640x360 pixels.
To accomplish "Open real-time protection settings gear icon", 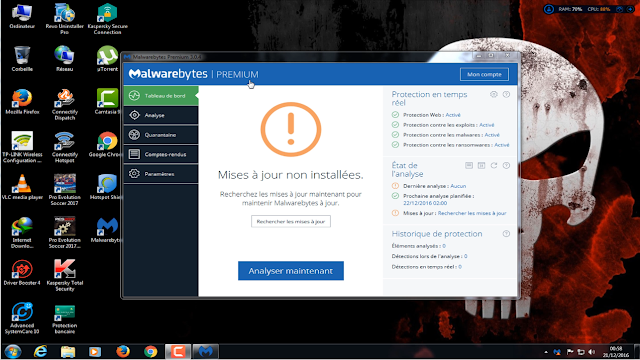I will click(493, 94).
